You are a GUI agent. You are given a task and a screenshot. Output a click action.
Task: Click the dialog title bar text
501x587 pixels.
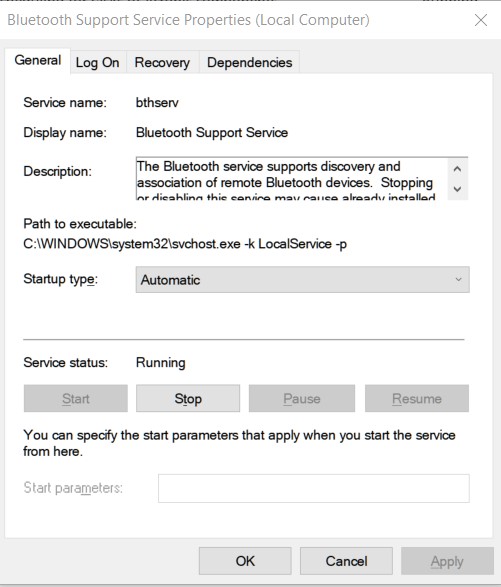click(188, 20)
